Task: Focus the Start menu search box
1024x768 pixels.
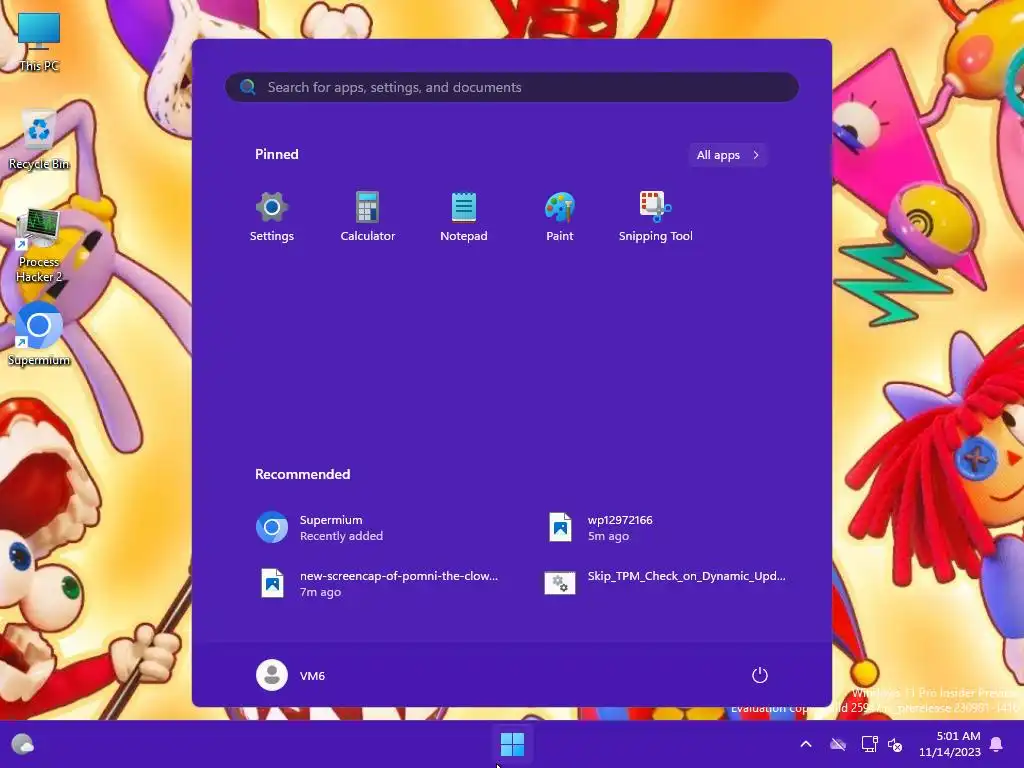Action: pyautogui.click(x=512, y=87)
